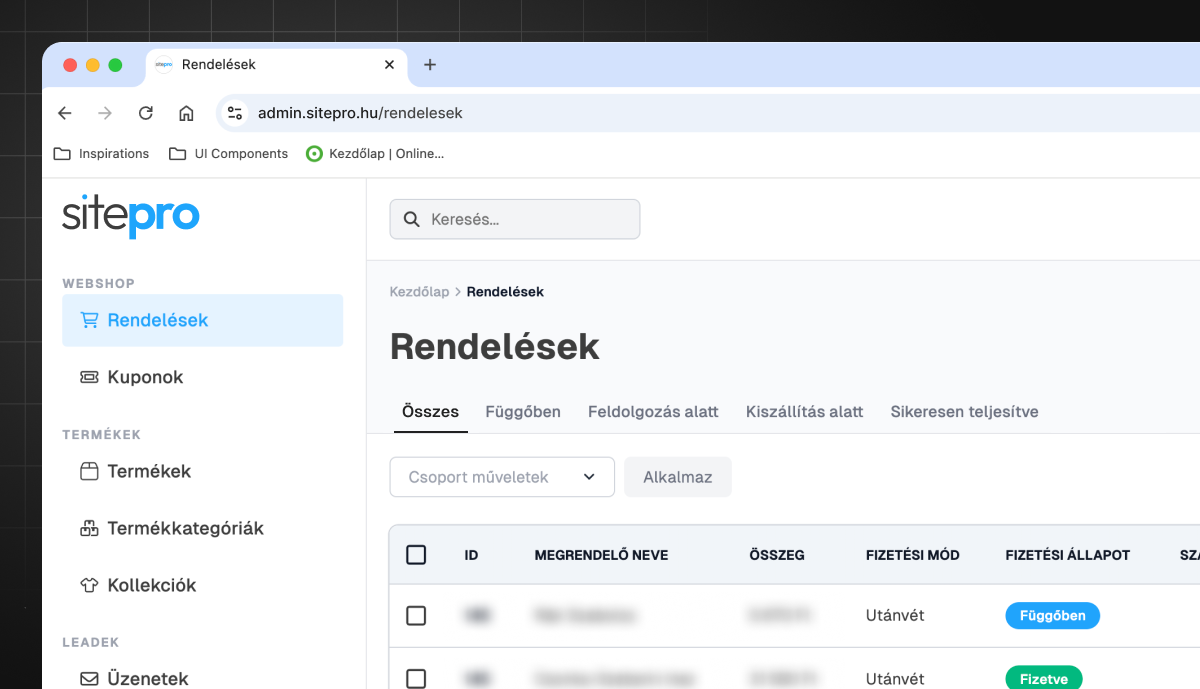Toggle the select-all checkbox in table header
The width and height of the screenshot is (1200, 689).
click(416, 554)
